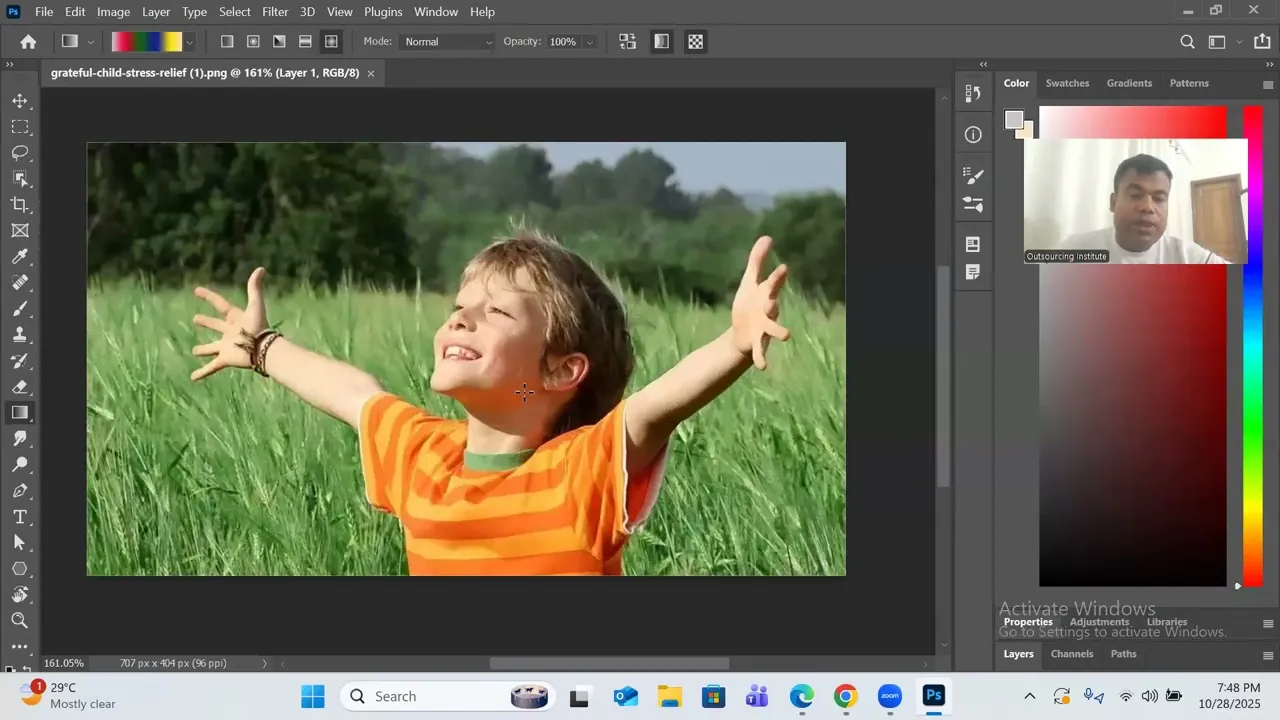The height and width of the screenshot is (720, 1280).
Task: Expand the status bar info arrow
Action: click(265, 663)
